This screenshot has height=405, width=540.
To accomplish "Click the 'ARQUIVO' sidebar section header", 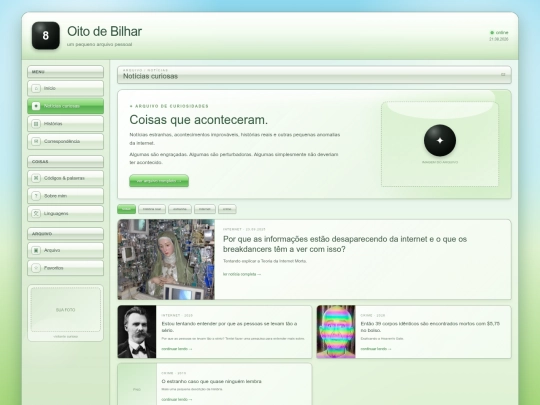I will pyautogui.click(x=65, y=234).
